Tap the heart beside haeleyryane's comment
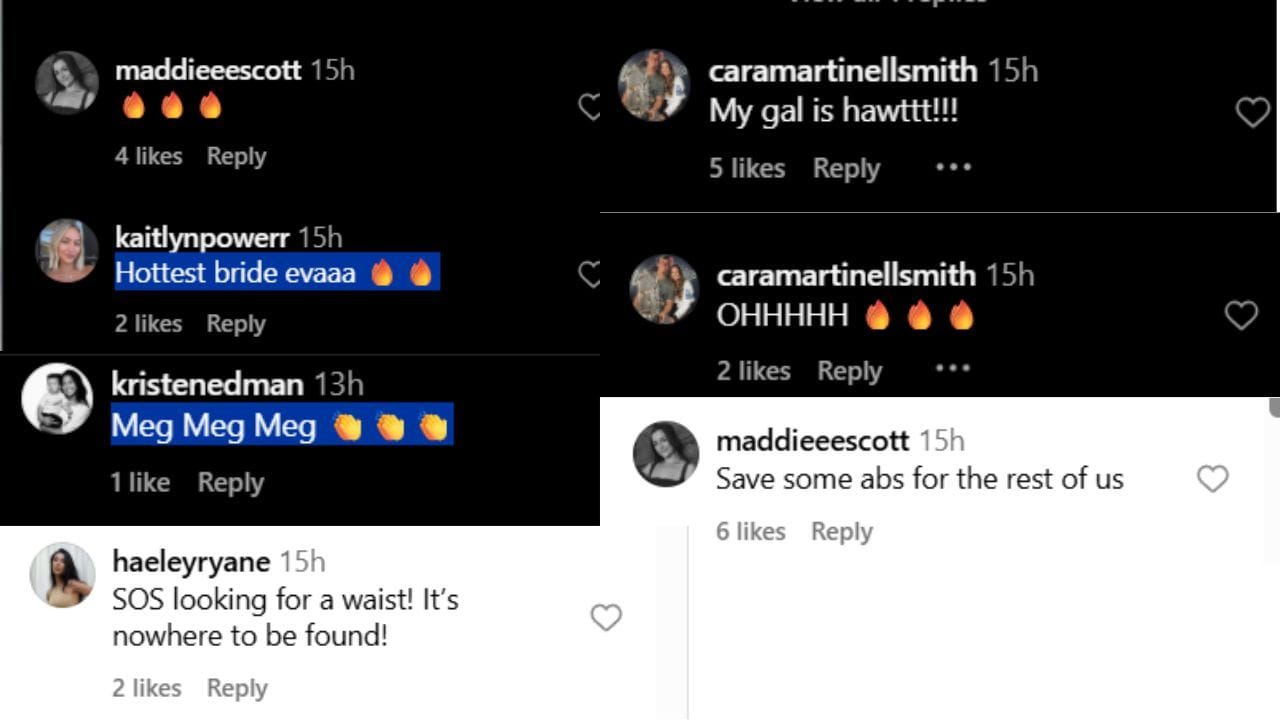 [606, 617]
